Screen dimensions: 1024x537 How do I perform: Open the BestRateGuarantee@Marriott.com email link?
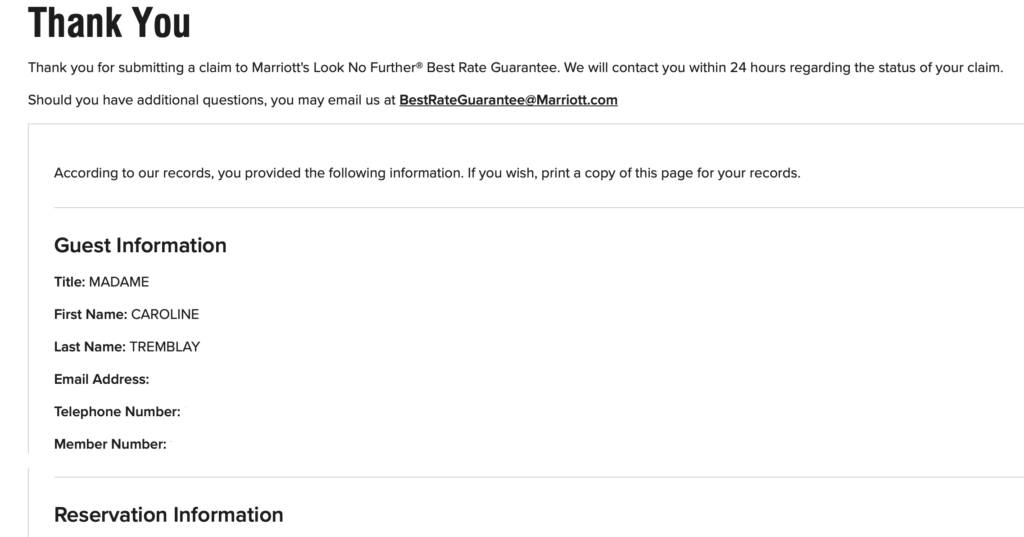tap(508, 100)
